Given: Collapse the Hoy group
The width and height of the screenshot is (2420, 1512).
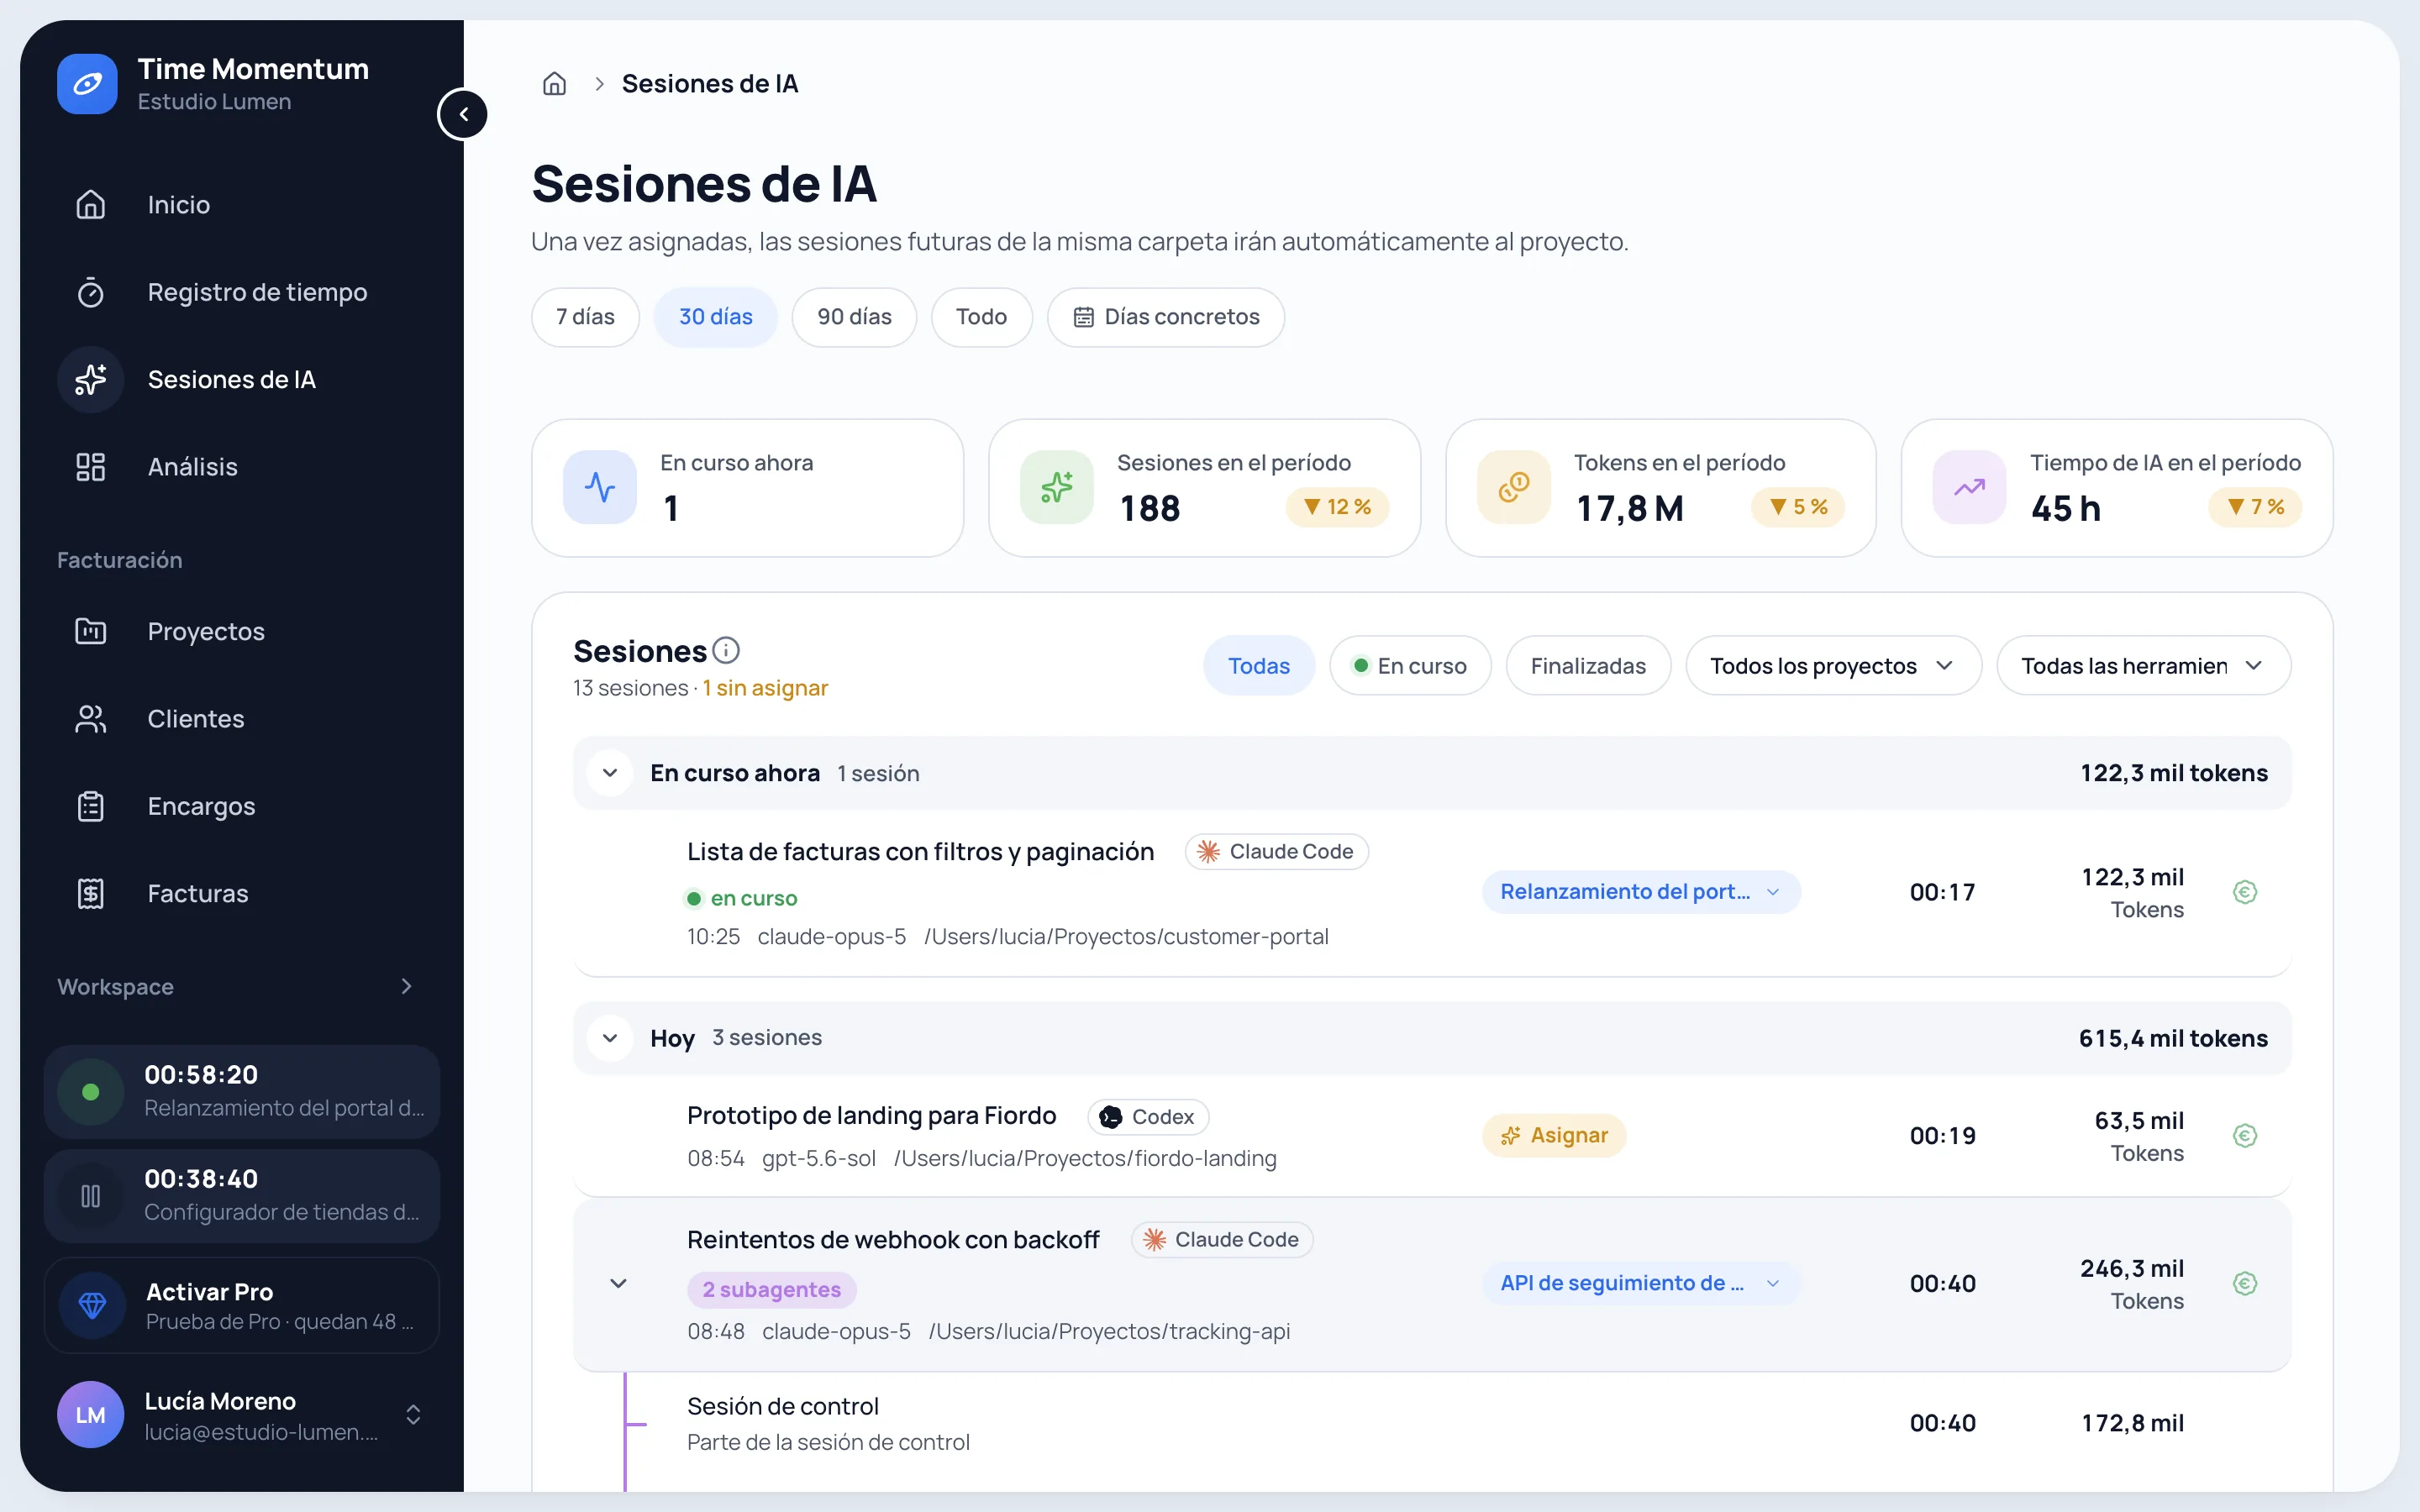Looking at the screenshot, I should click(x=610, y=1038).
